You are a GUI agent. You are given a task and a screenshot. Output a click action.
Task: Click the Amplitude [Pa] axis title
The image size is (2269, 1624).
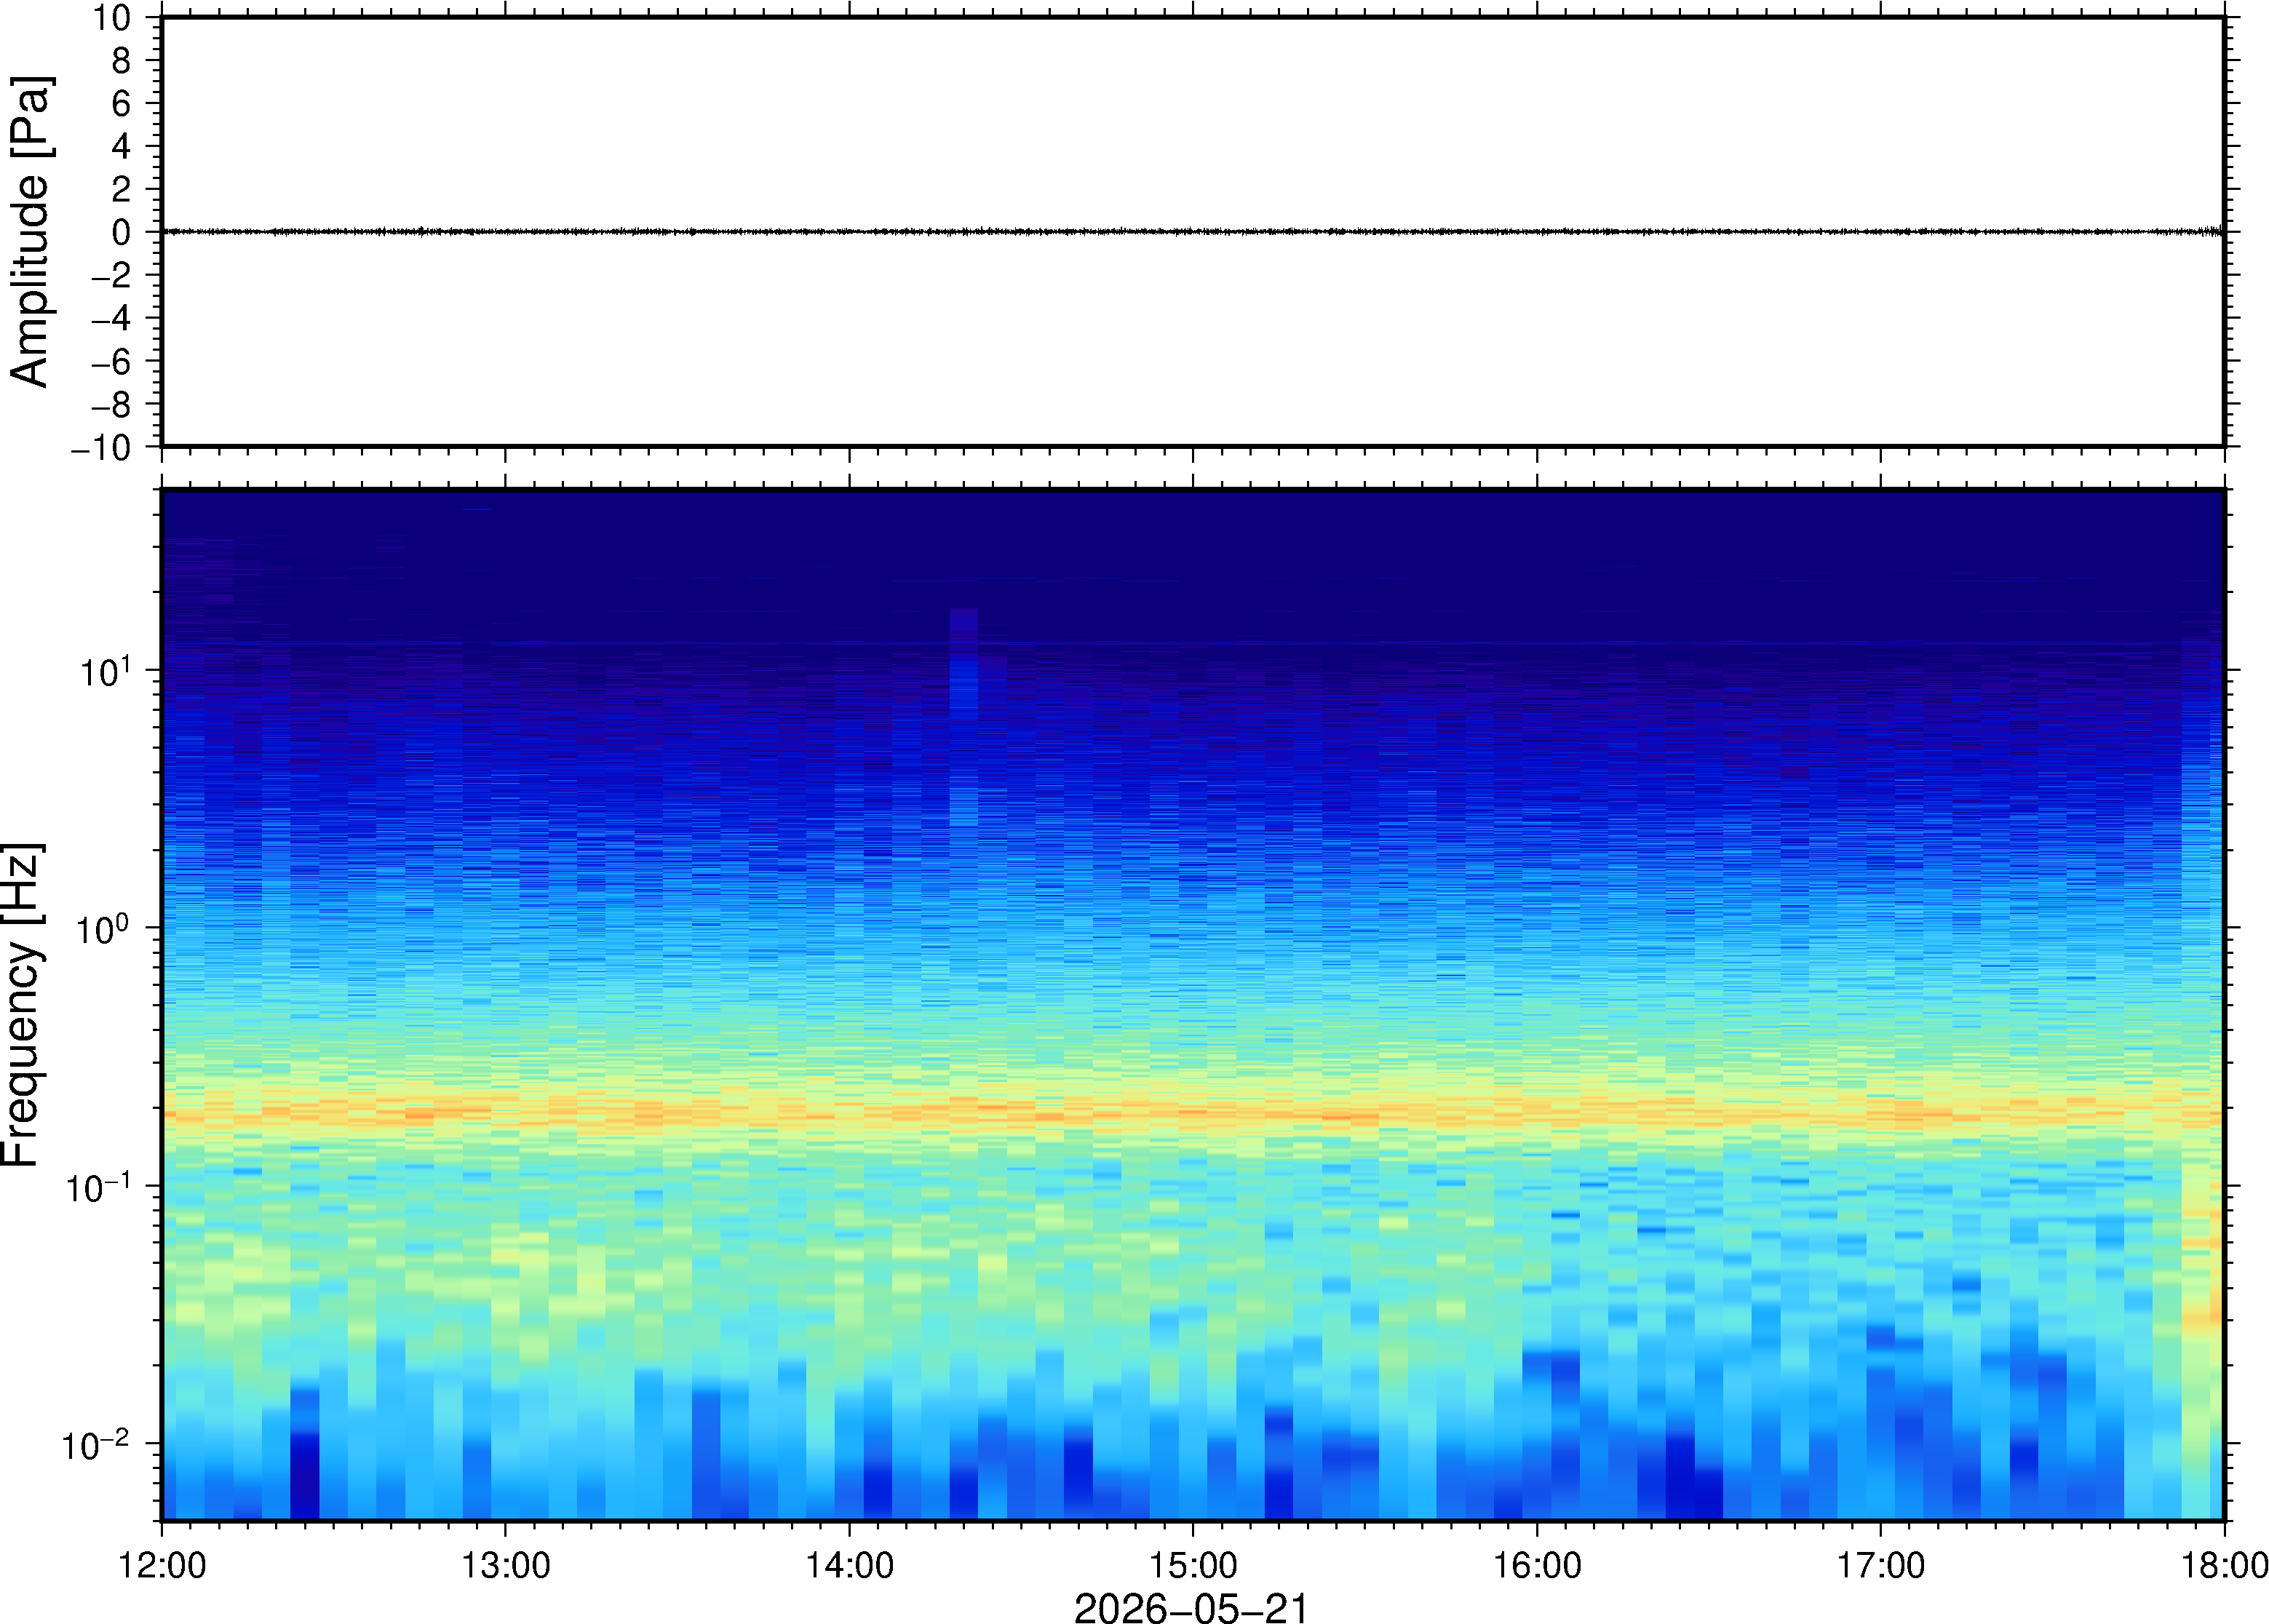[29, 231]
